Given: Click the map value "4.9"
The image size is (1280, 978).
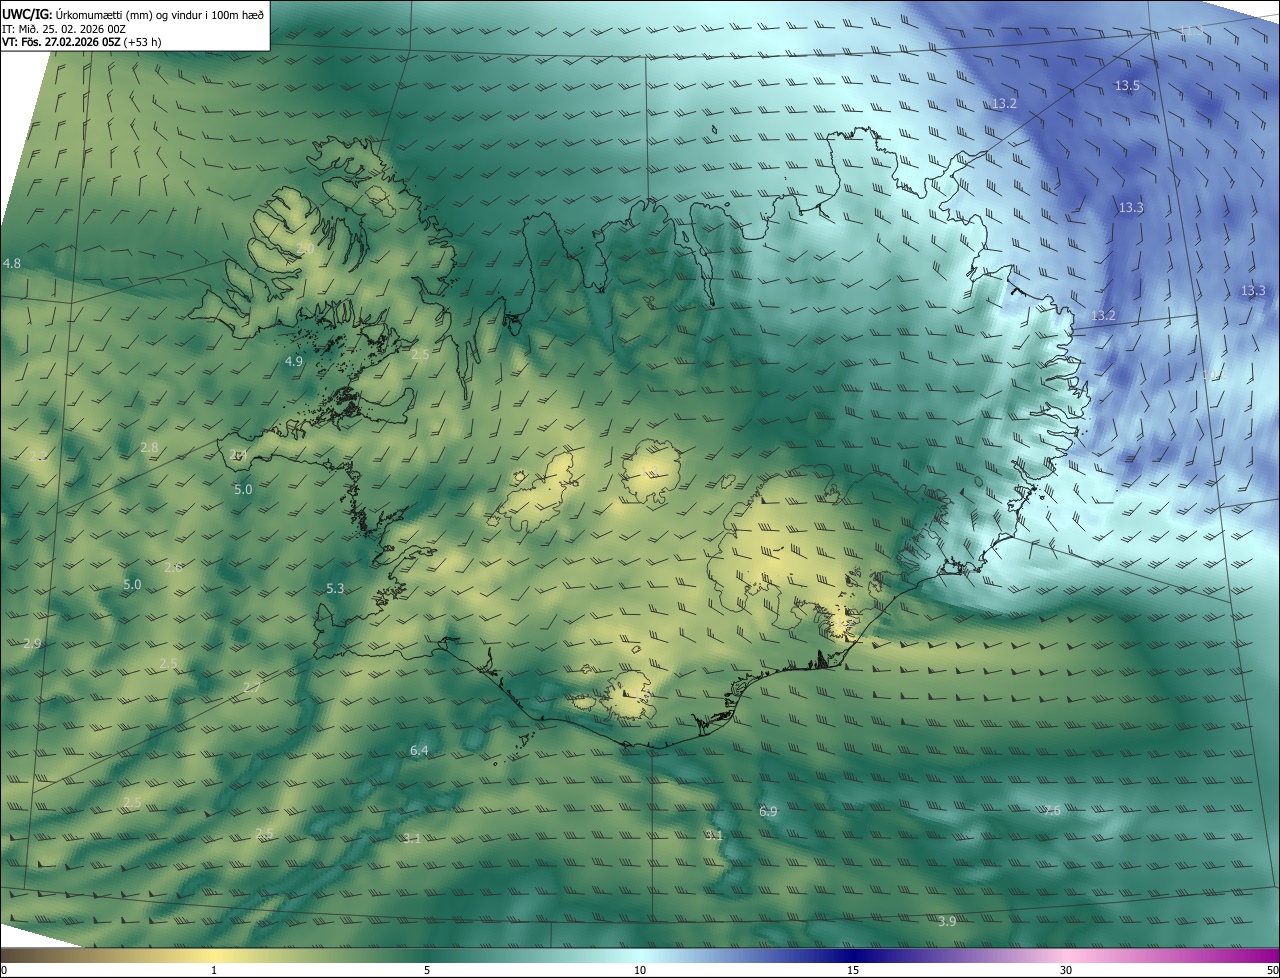Looking at the screenshot, I should click(293, 361).
